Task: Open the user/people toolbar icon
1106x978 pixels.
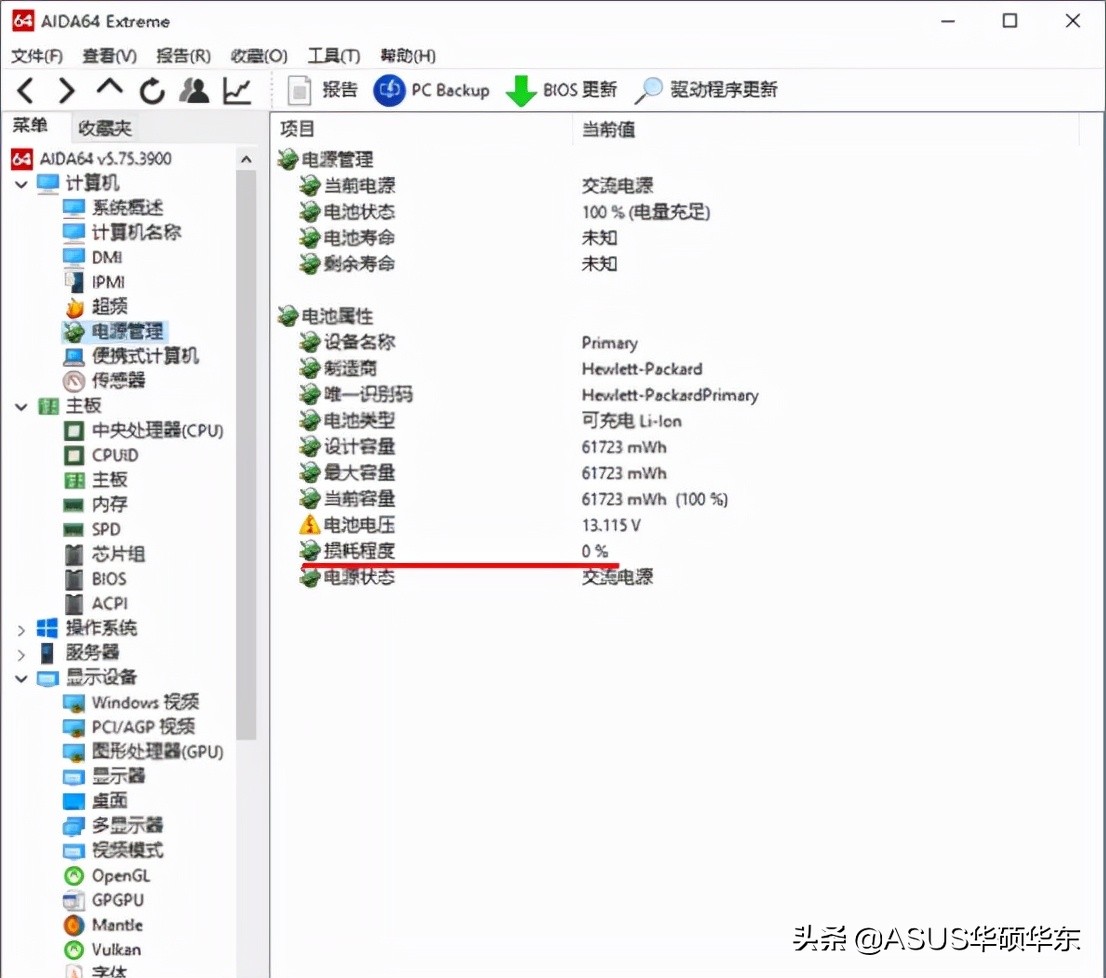Action: 194,90
